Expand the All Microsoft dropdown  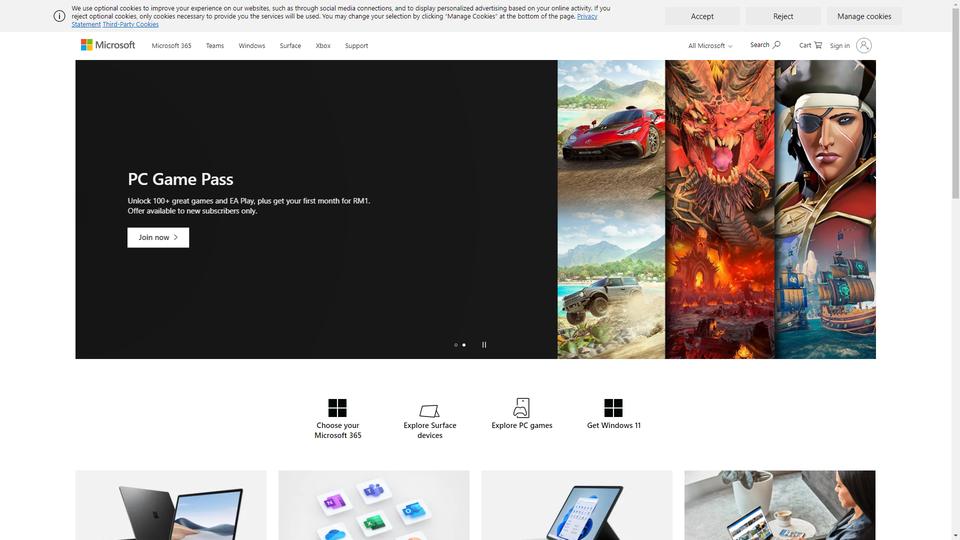710,45
